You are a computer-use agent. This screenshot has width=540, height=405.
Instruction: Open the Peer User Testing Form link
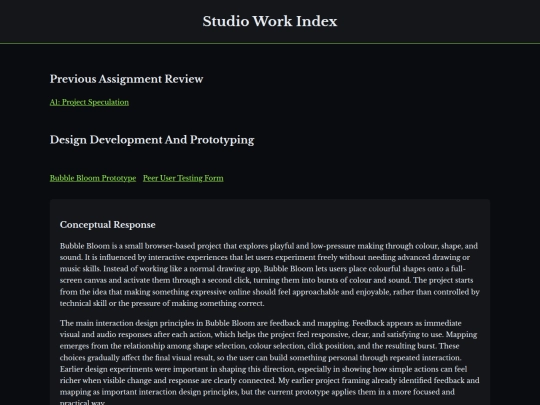[183, 178]
